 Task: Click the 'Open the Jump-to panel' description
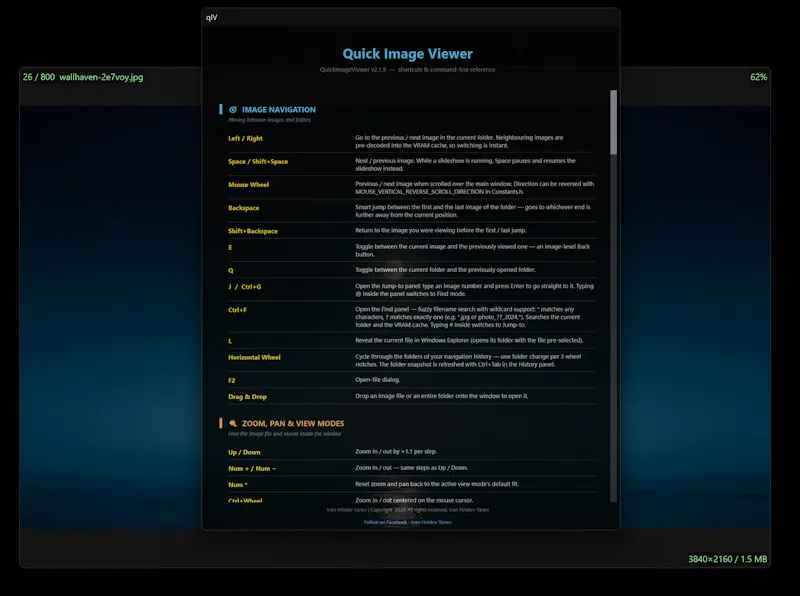click(x=474, y=290)
